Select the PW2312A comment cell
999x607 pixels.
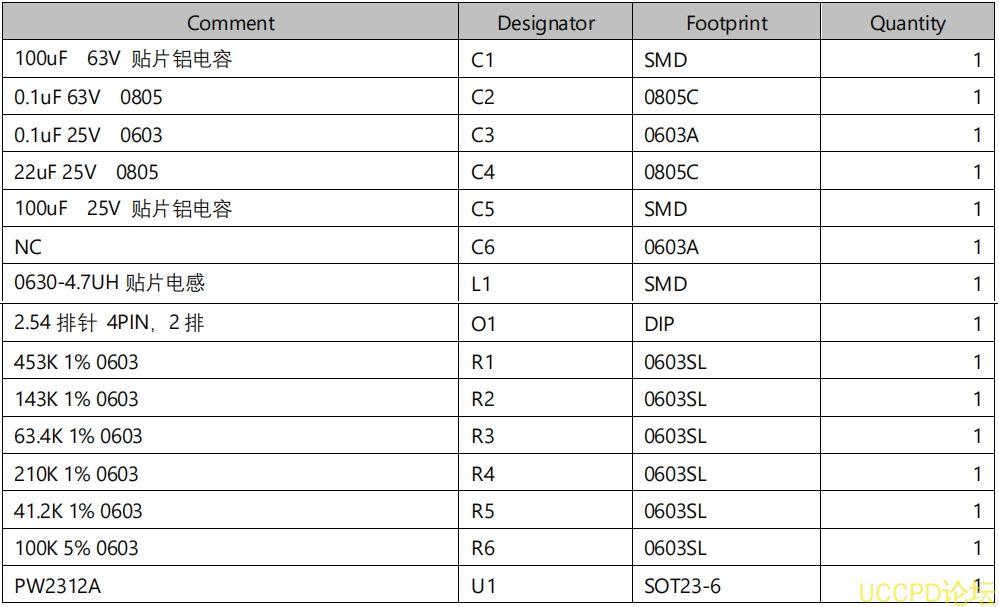[x=57, y=586]
